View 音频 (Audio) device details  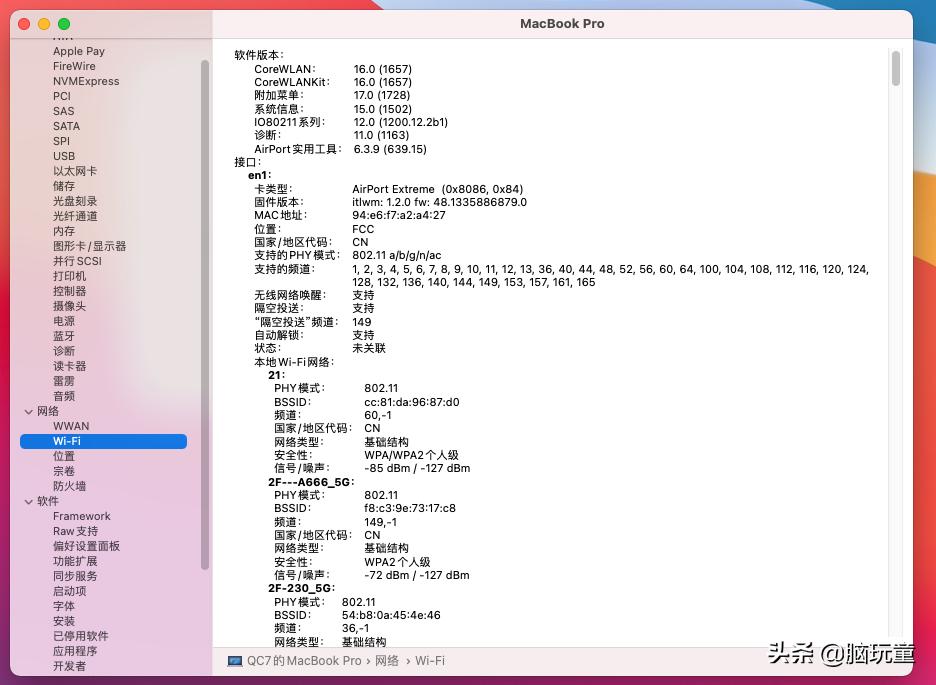click(x=64, y=396)
